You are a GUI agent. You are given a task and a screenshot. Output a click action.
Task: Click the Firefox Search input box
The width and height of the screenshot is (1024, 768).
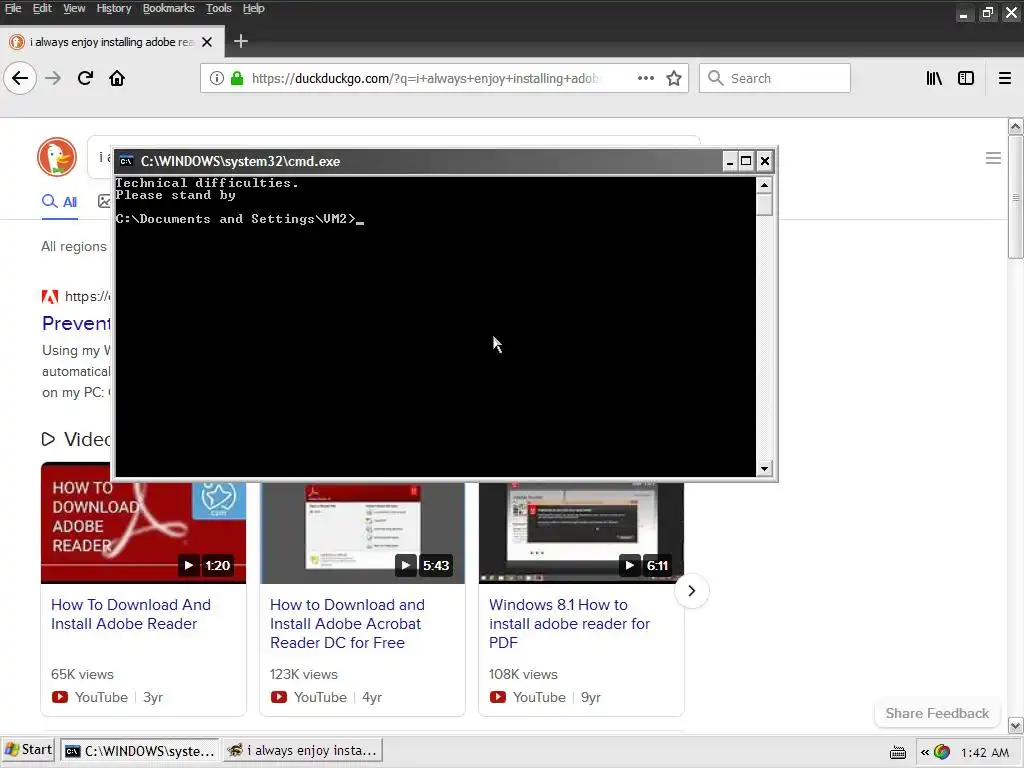(775, 78)
